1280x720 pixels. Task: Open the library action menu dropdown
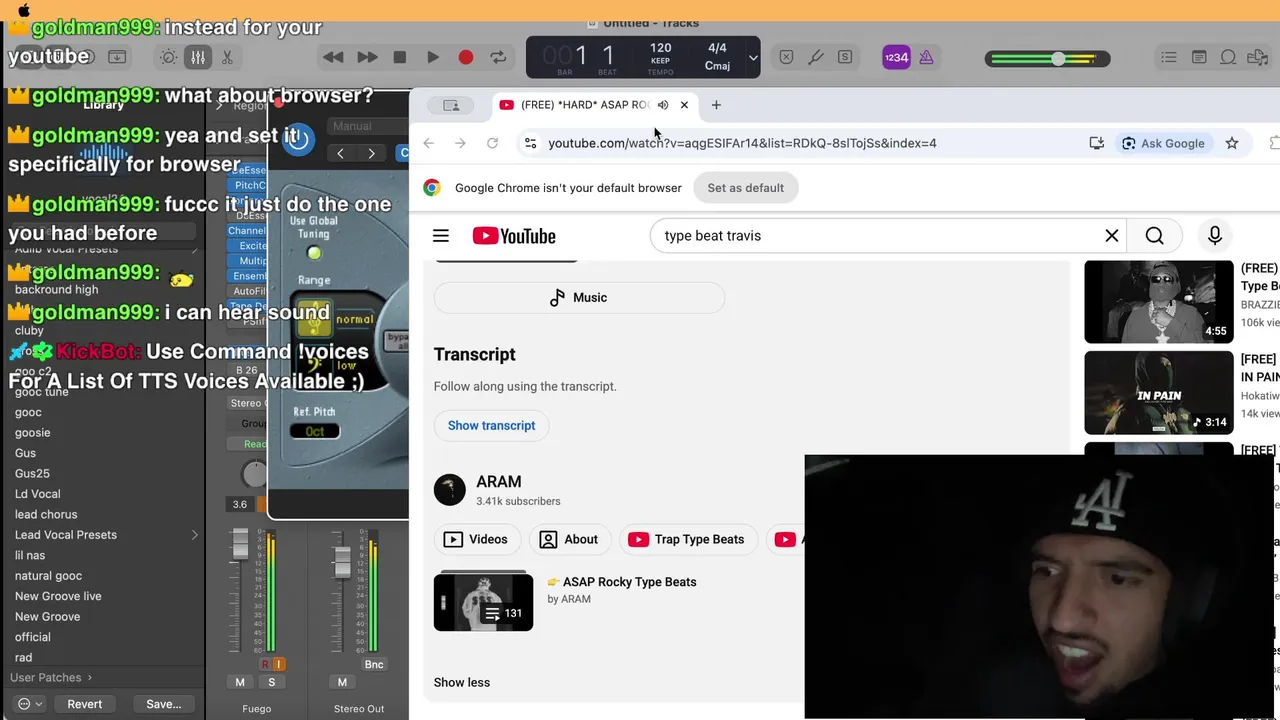tap(30, 704)
